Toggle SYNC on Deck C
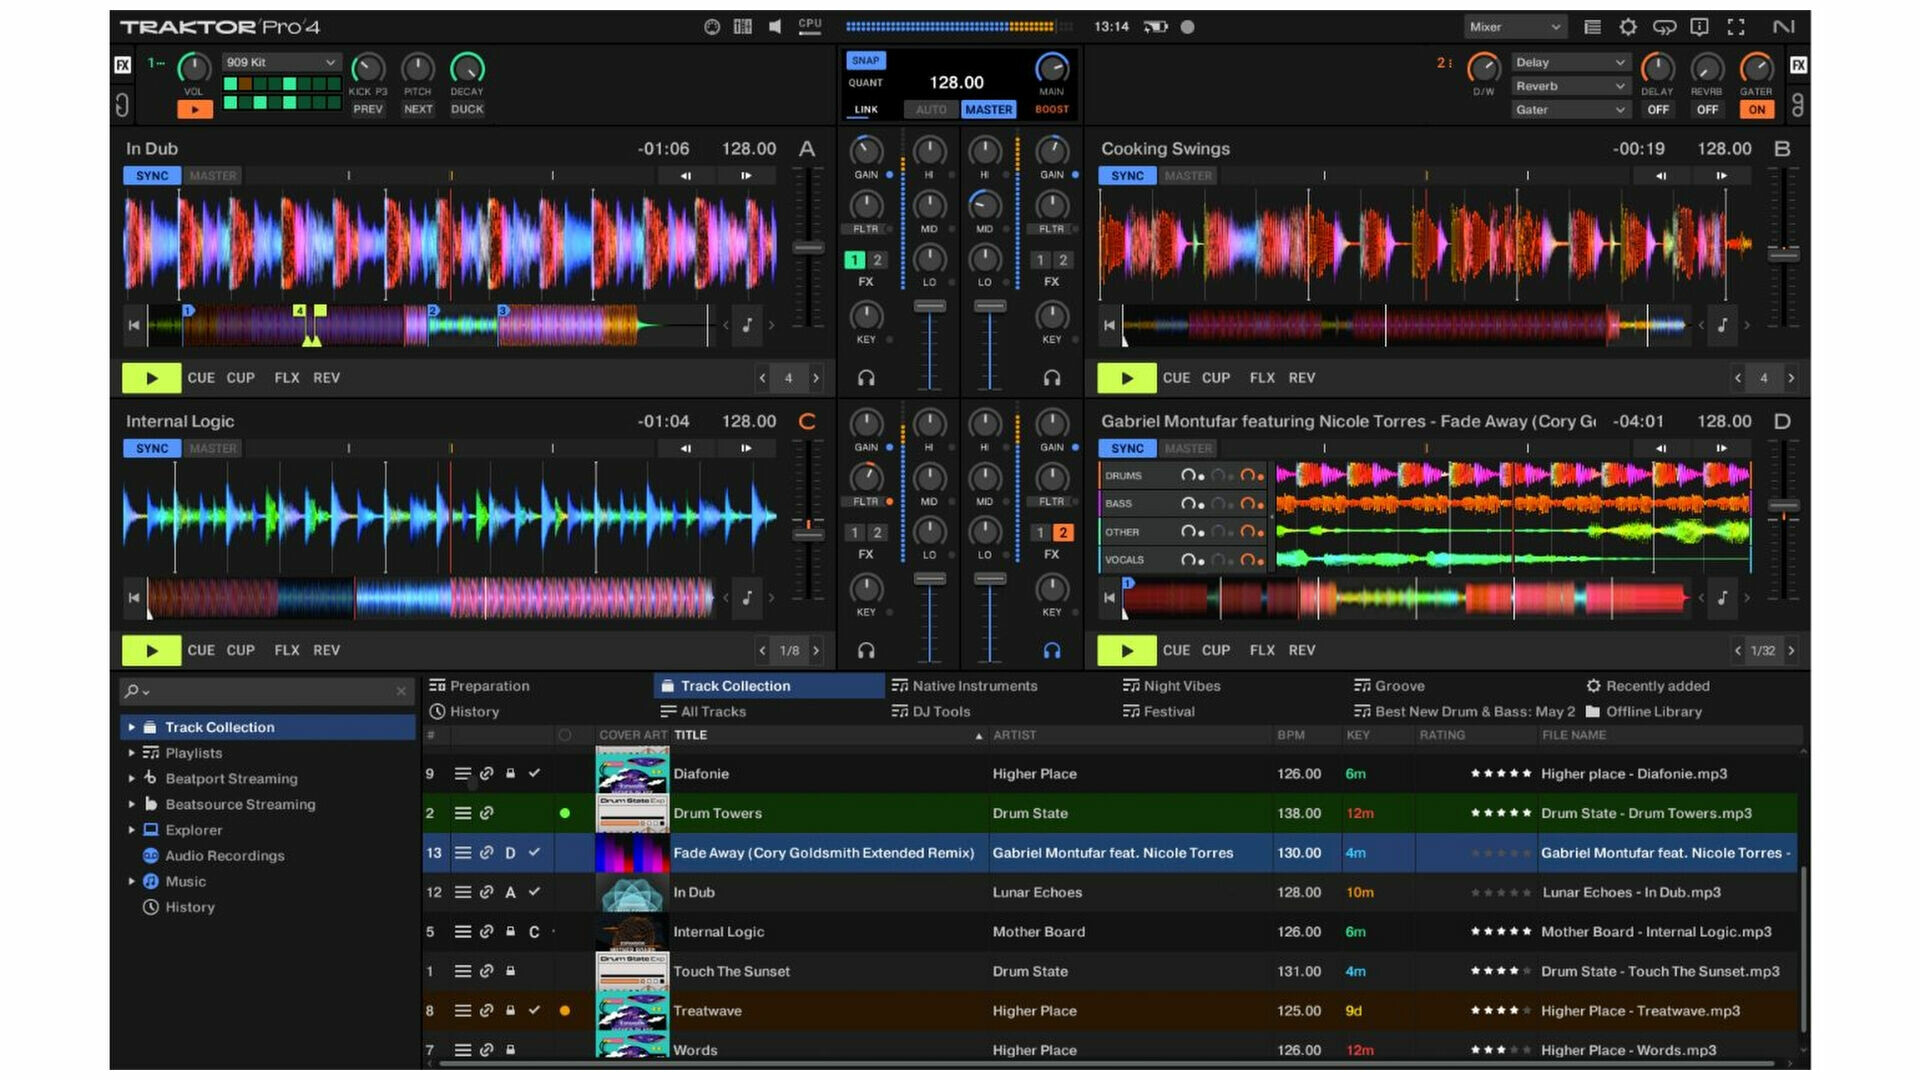1920x1080 pixels. [152, 449]
